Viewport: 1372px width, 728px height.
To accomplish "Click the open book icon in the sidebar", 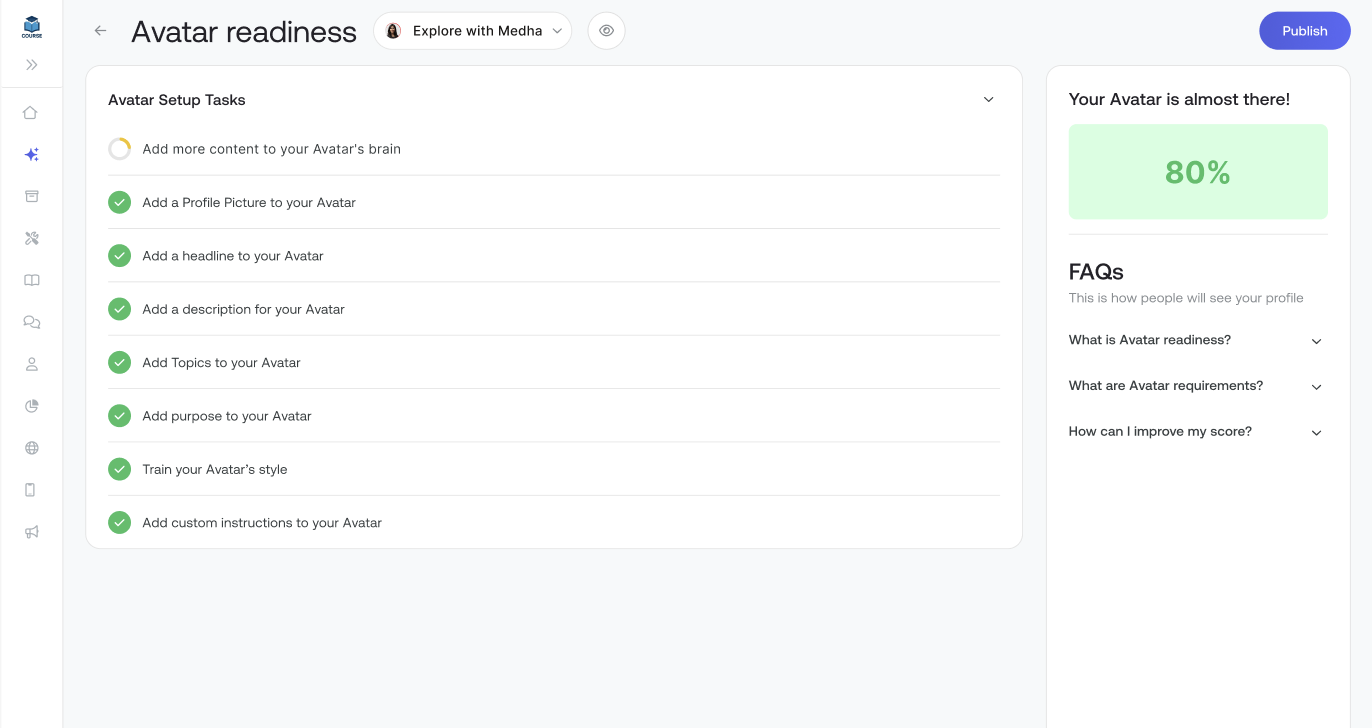I will [31, 280].
